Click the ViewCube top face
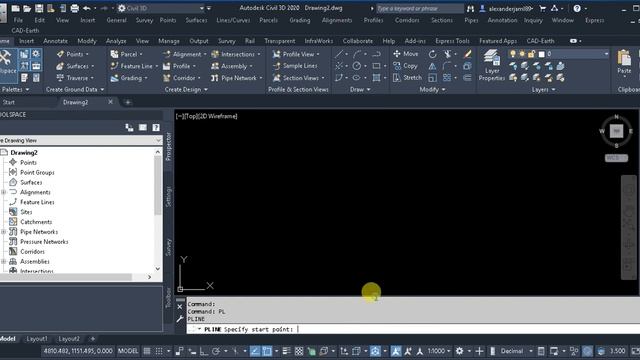Screen dimensions: 640x360 (x=616, y=131)
